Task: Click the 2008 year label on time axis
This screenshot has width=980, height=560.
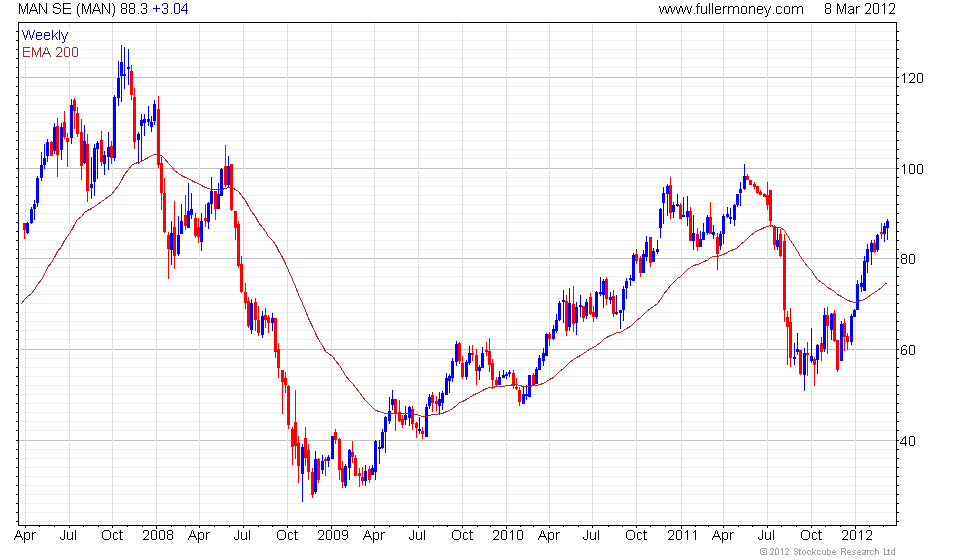Action: [x=158, y=536]
